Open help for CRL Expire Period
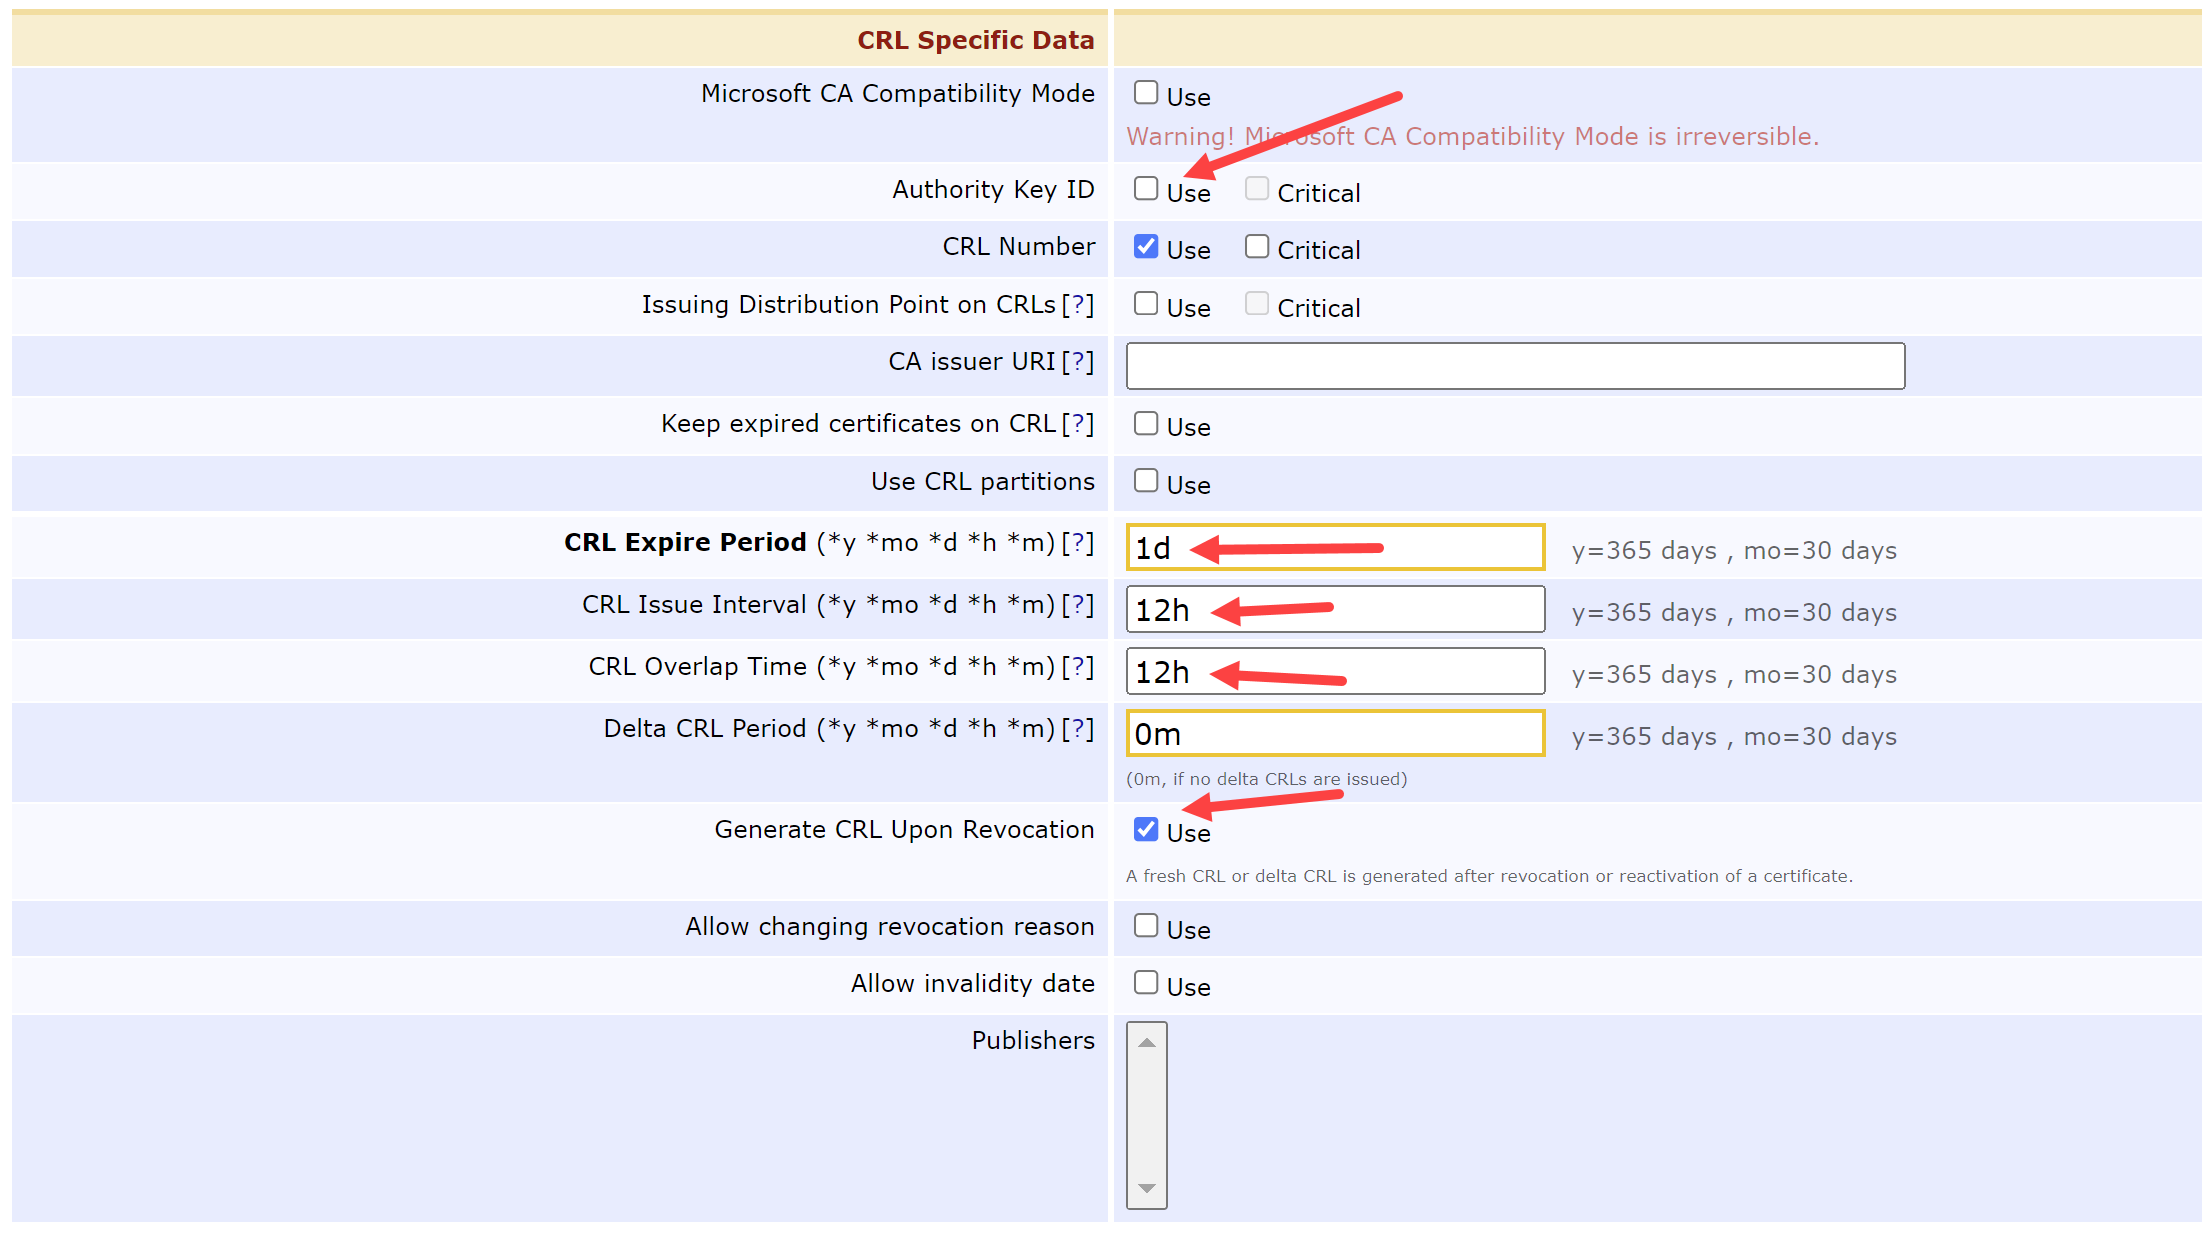Viewport: 2202px width, 1239px height. (1078, 543)
